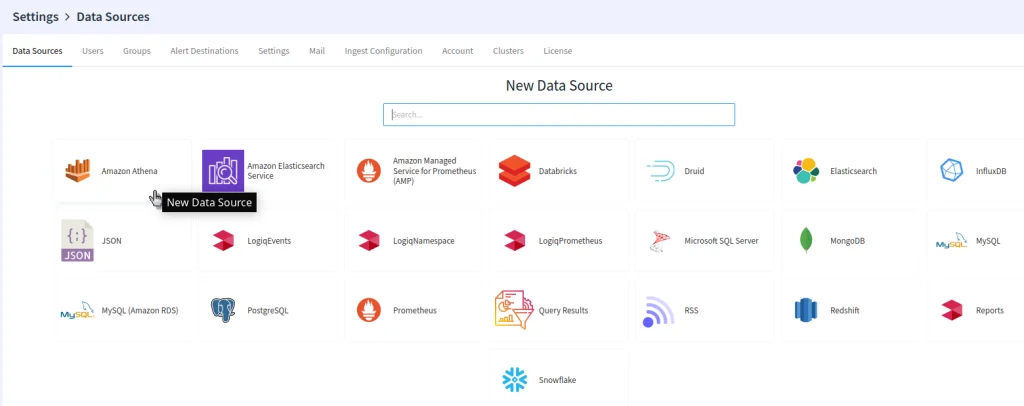Image resolution: width=1024 pixels, height=406 pixels.
Task: Select the MongoDB leaf icon
Action: (806, 241)
